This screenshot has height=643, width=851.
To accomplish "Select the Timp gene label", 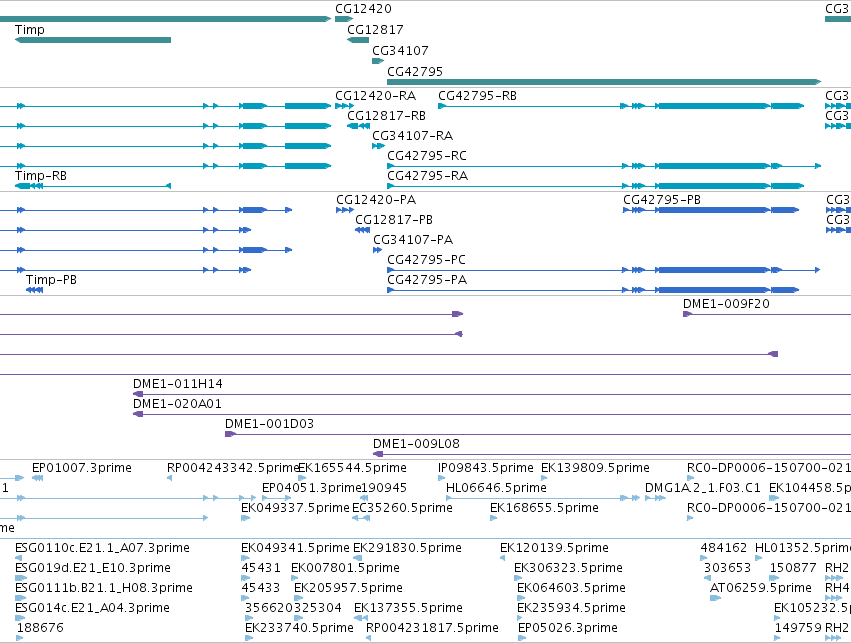I will [x=29, y=30].
